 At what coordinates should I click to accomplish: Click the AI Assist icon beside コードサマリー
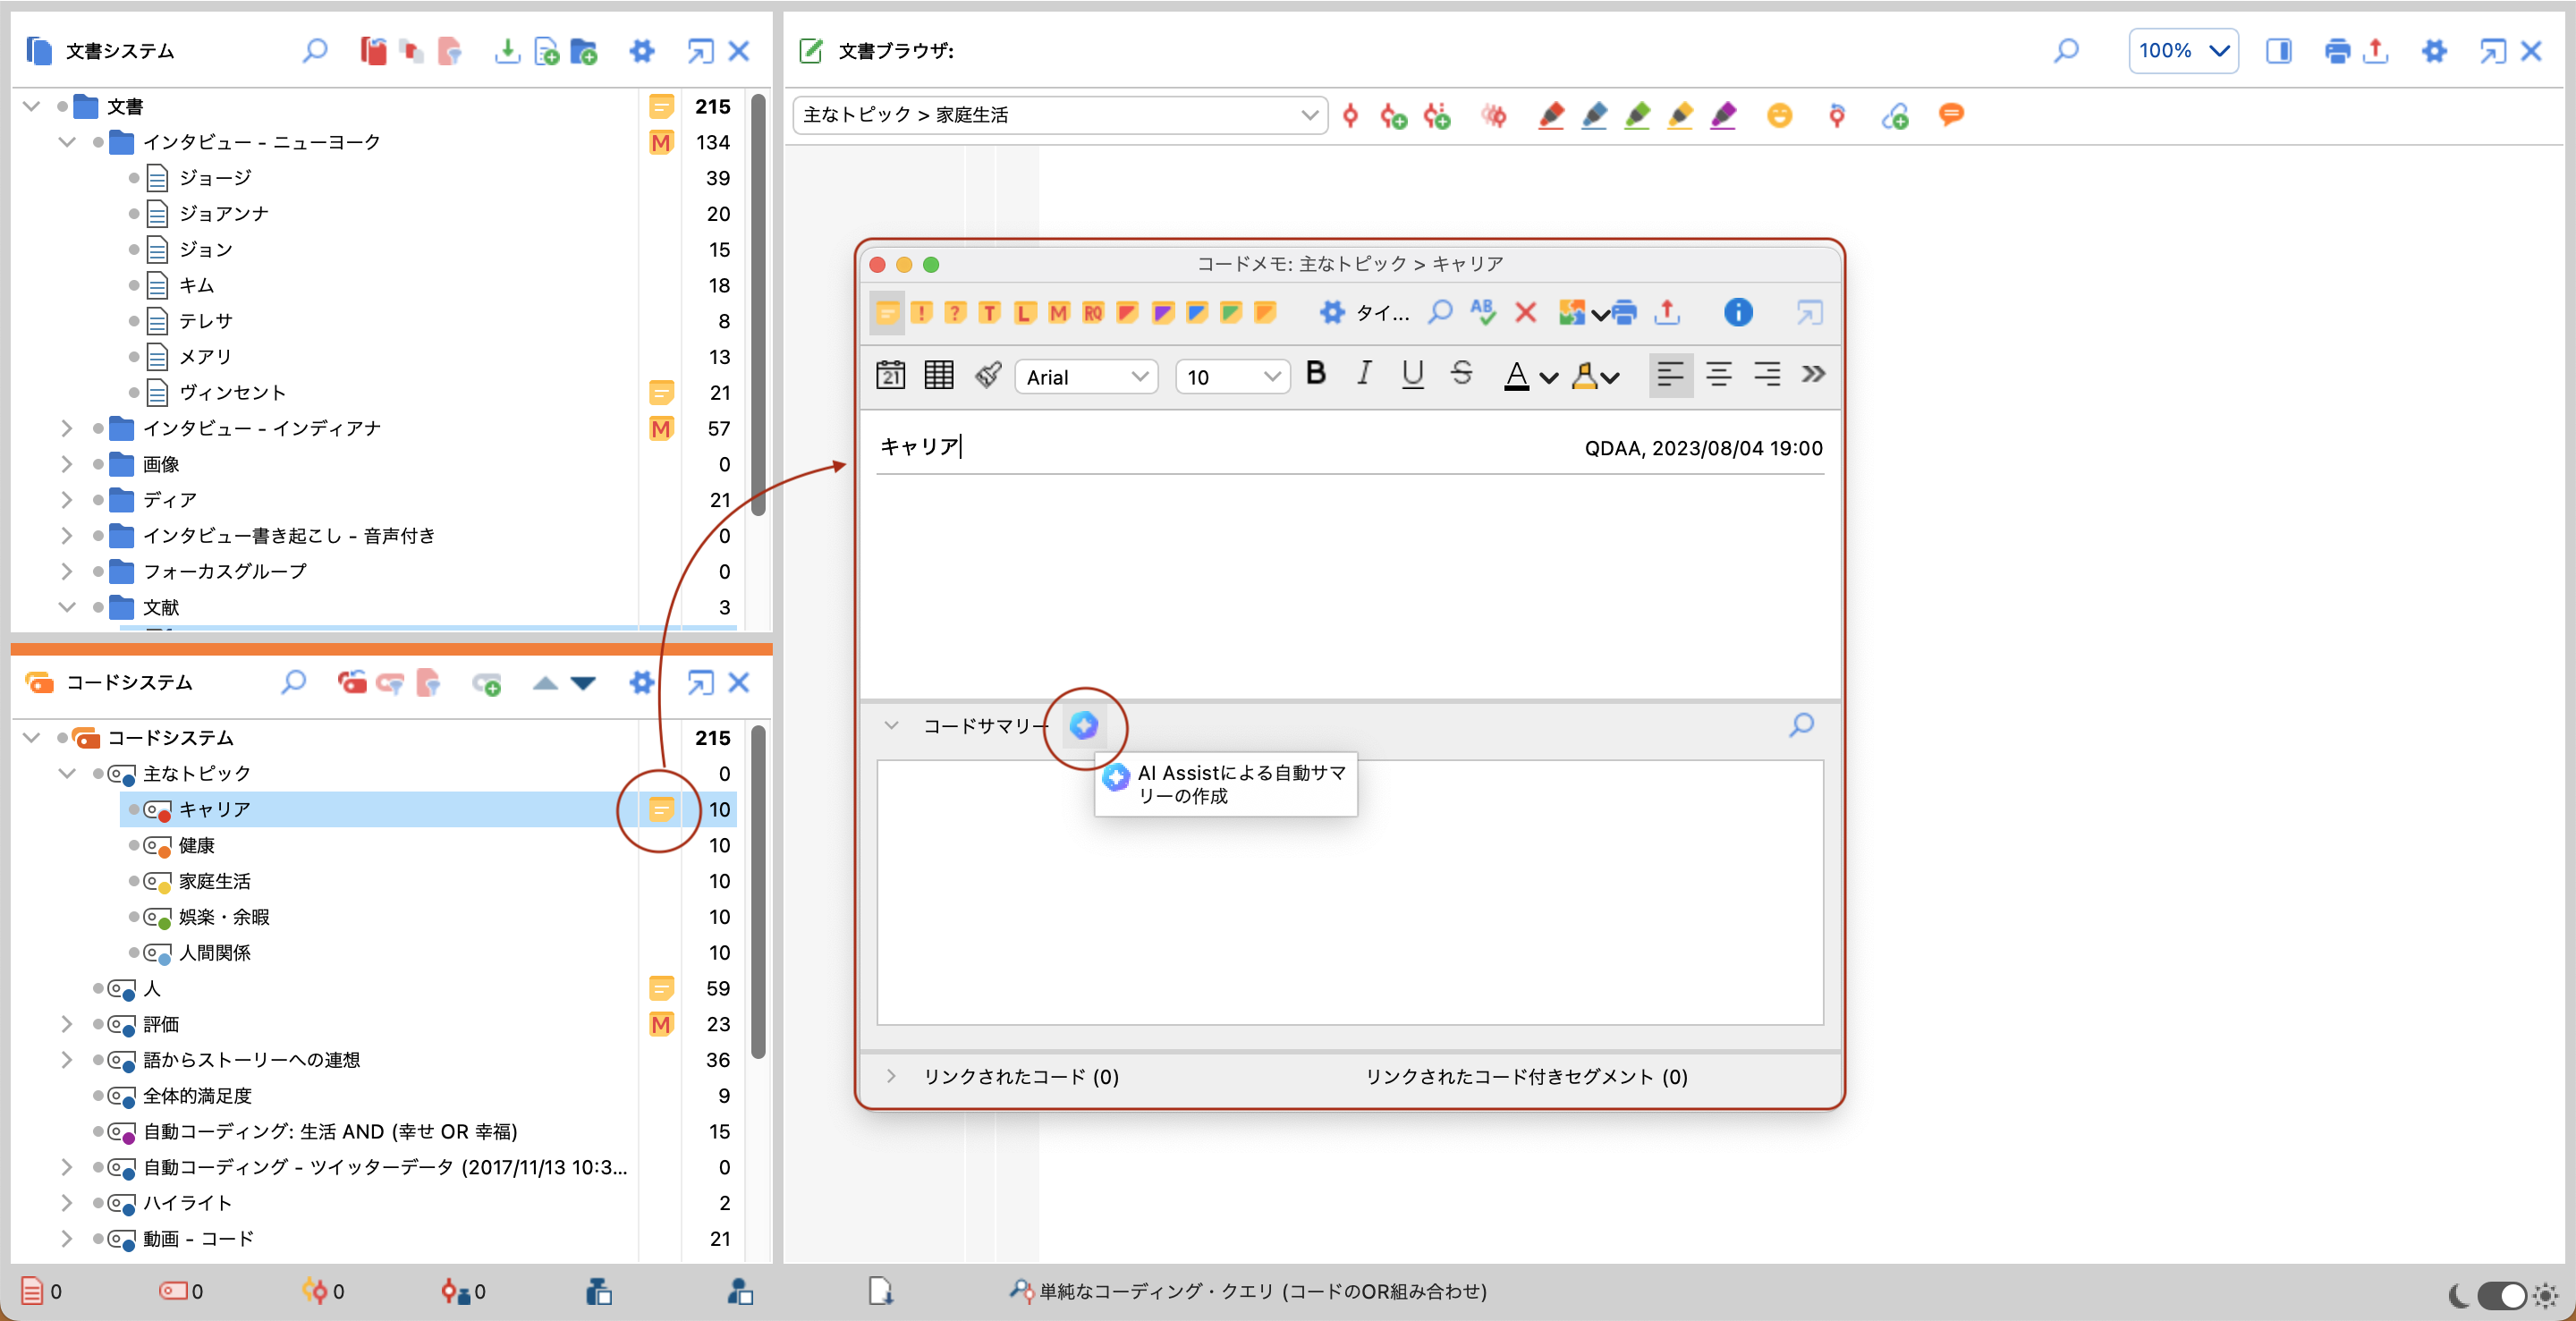click(x=1083, y=725)
